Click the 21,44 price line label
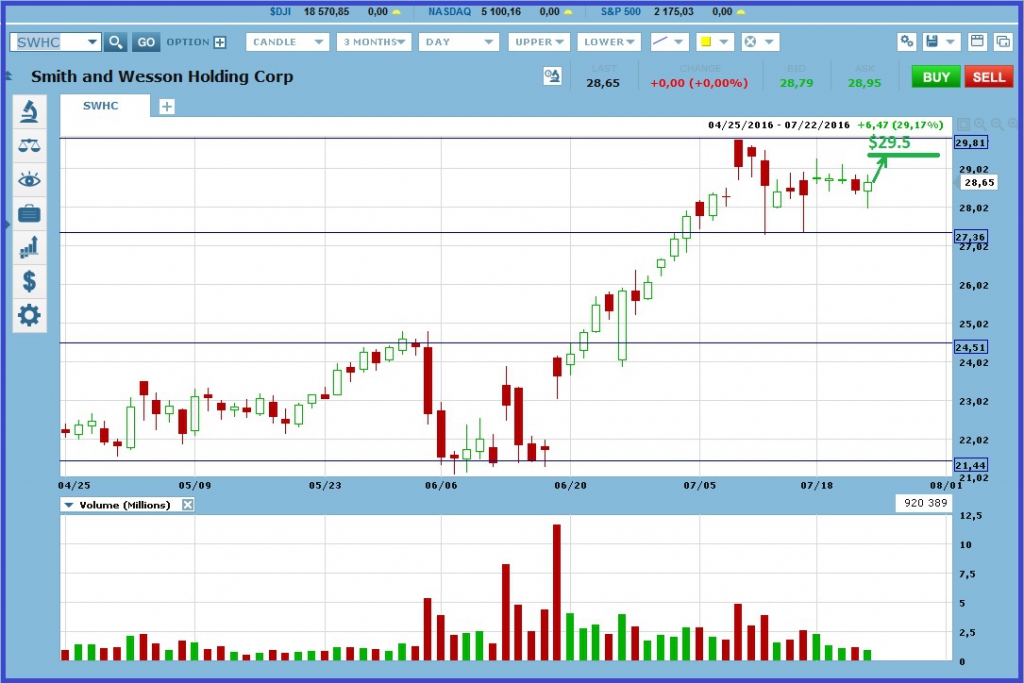The image size is (1024, 683). click(970, 466)
